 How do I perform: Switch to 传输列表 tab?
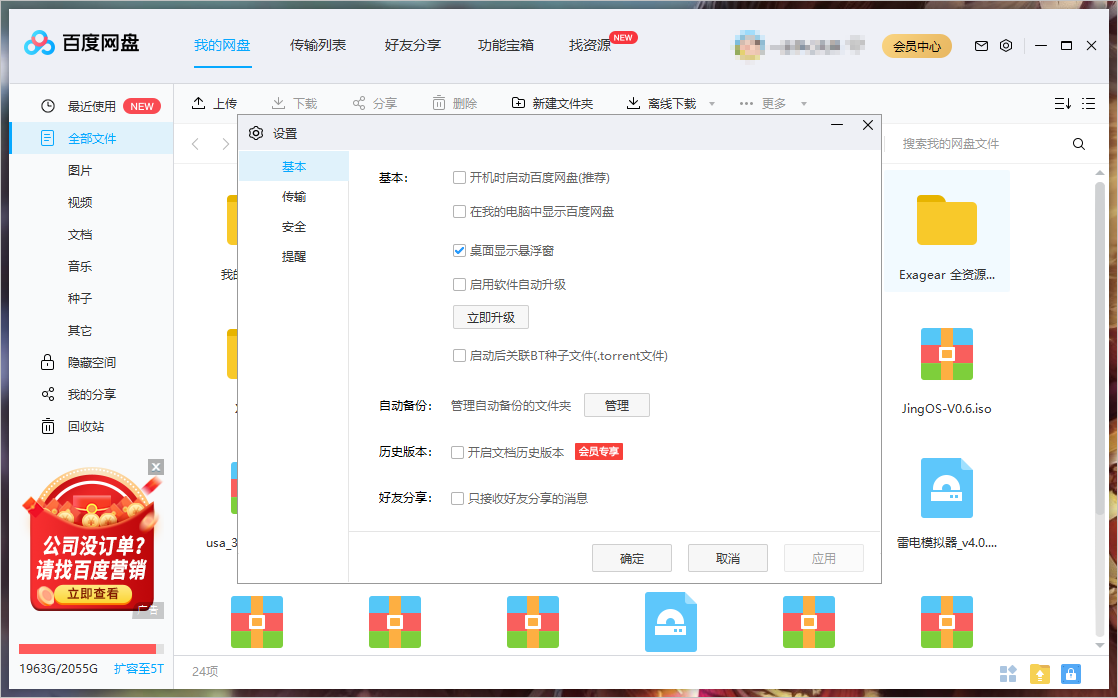[318, 46]
